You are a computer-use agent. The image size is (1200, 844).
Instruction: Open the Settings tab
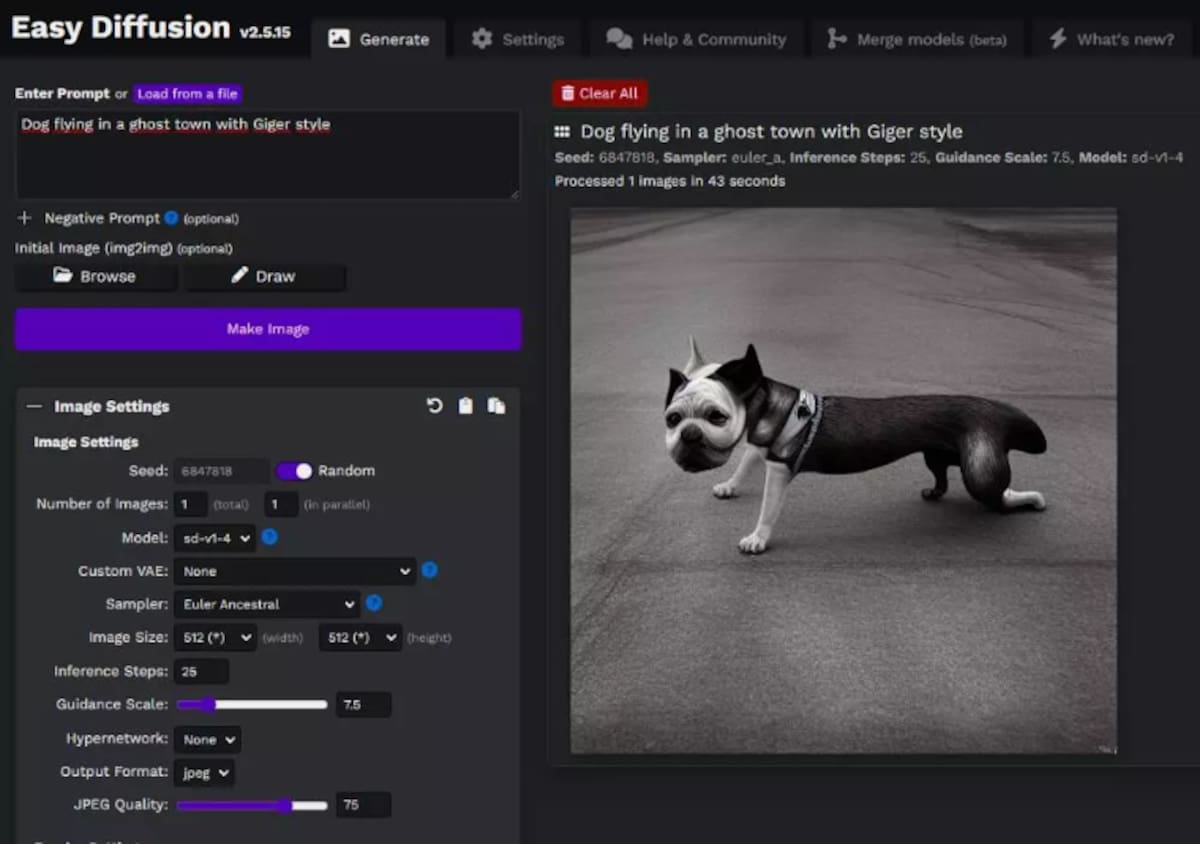click(518, 39)
